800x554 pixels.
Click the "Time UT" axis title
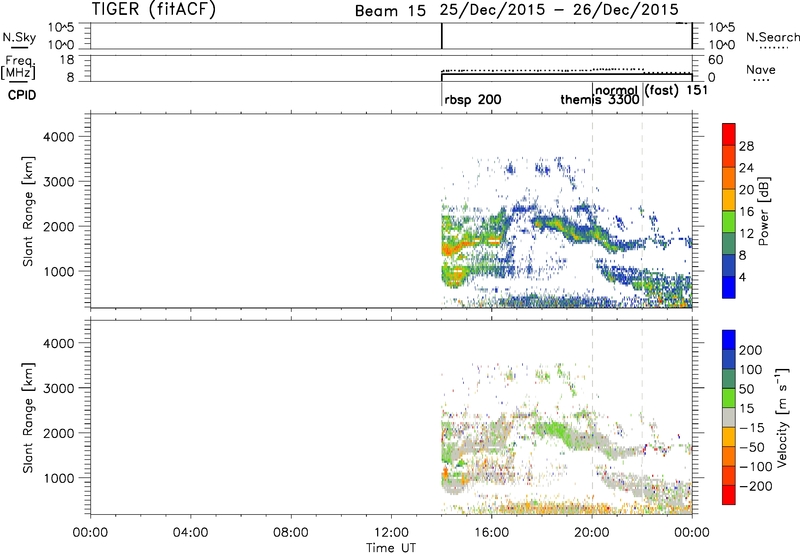pyautogui.click(x=391, y=548)
